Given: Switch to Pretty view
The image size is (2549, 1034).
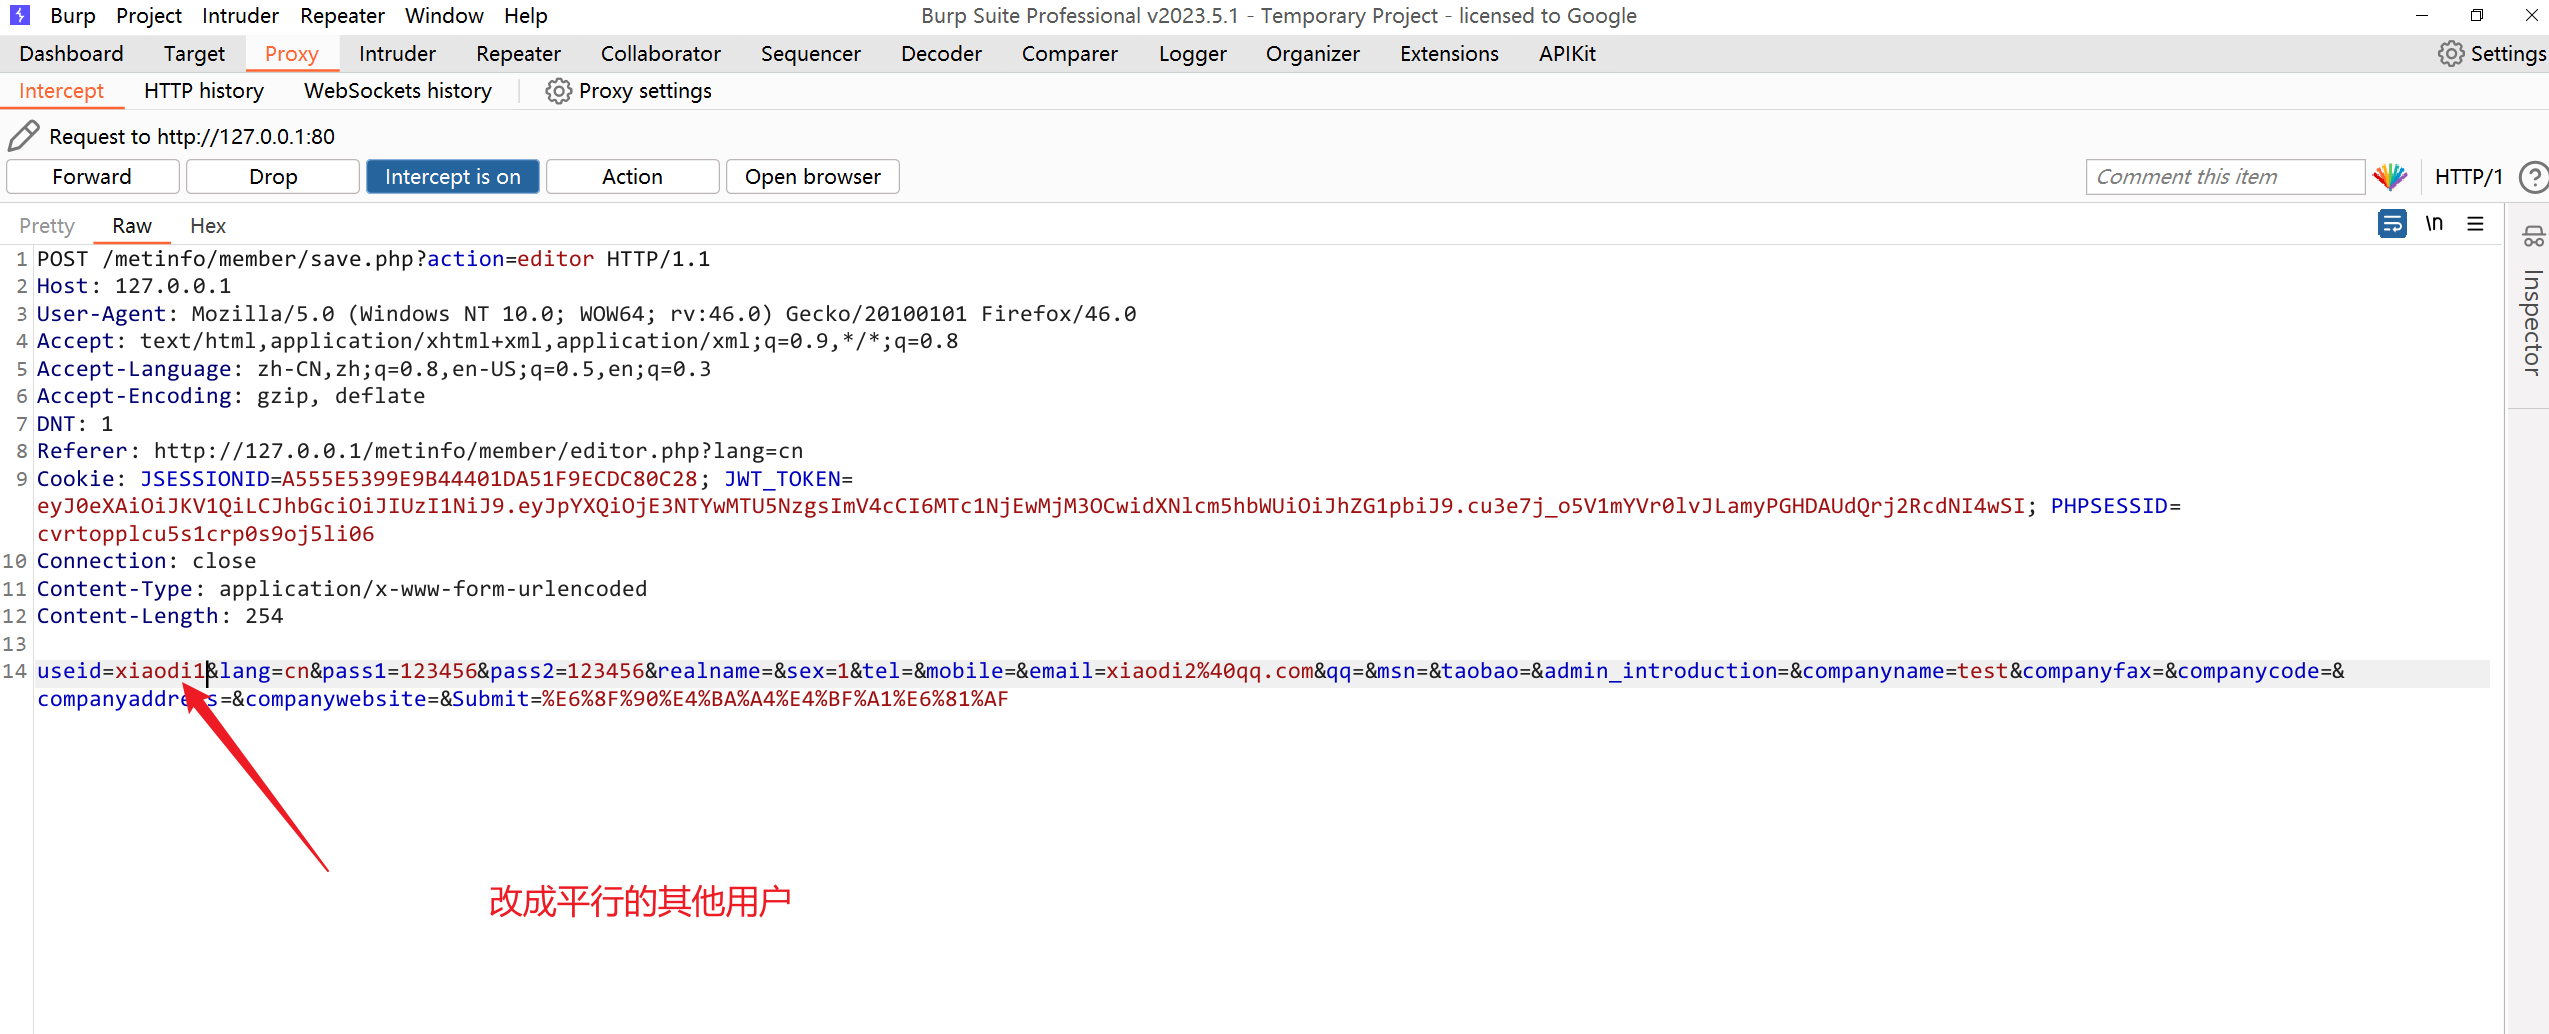Looking at the screenshot, I should [47, 226].
